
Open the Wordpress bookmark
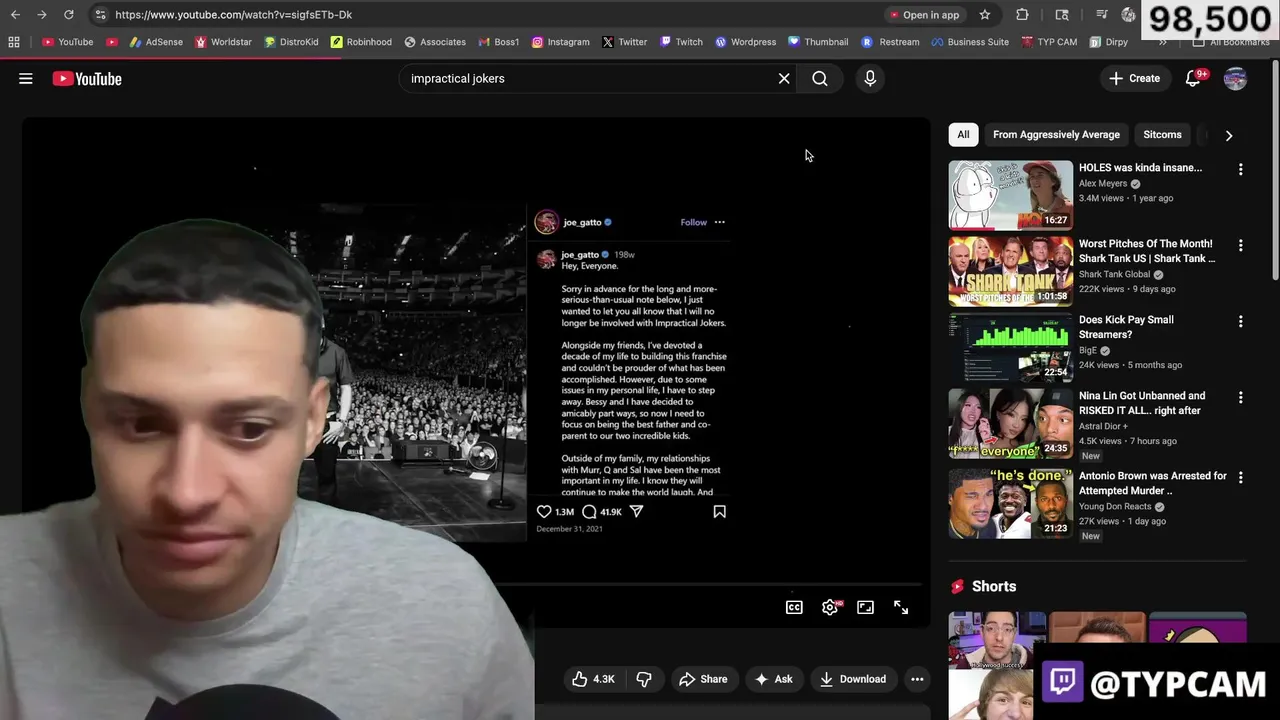(745, 42)
